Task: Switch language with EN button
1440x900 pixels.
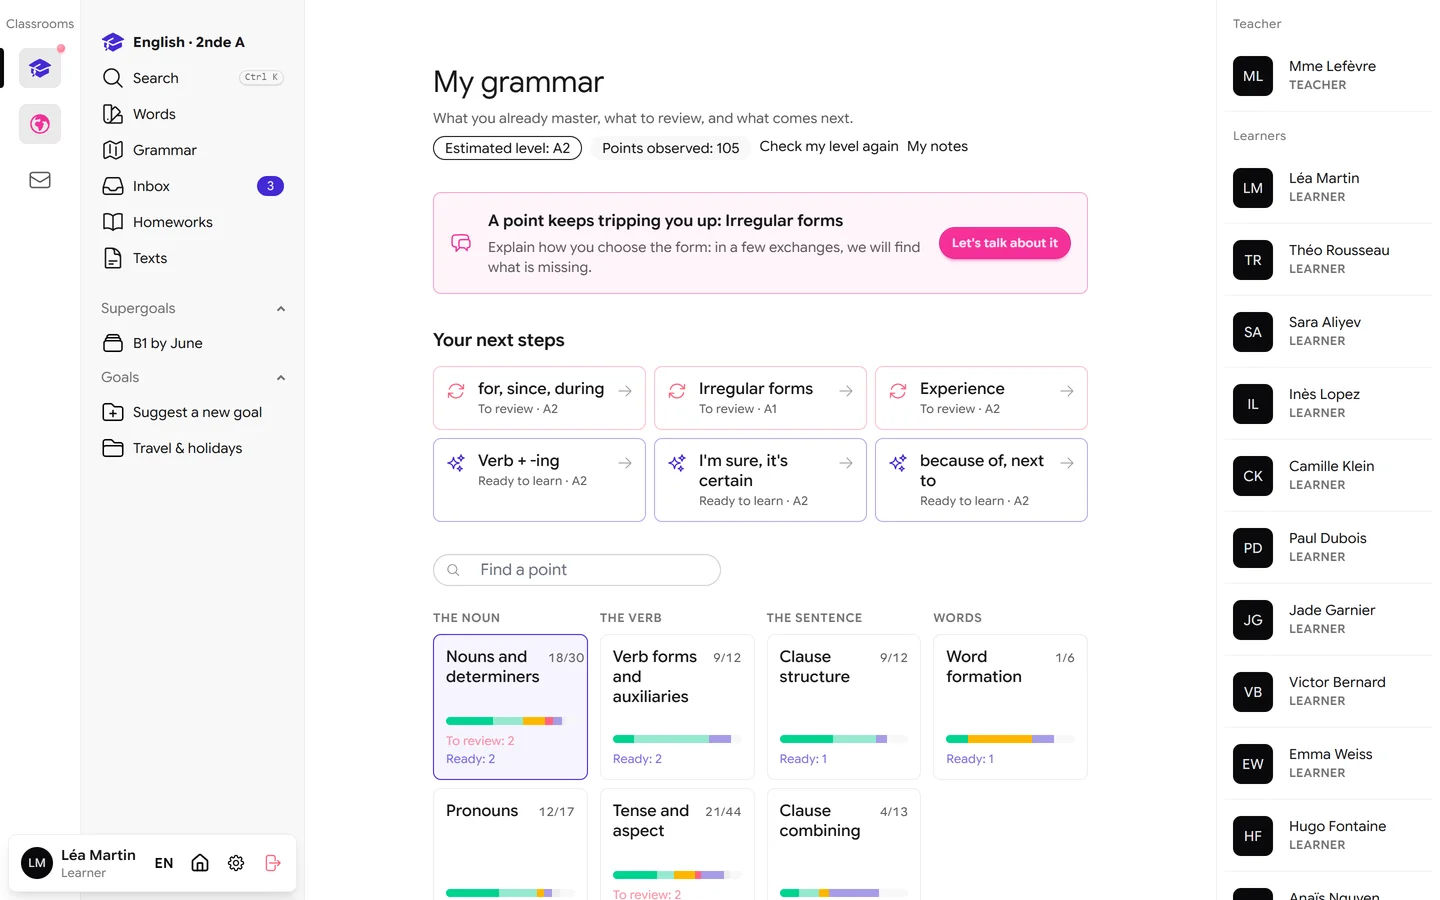Action: click(x=164, y=863)
